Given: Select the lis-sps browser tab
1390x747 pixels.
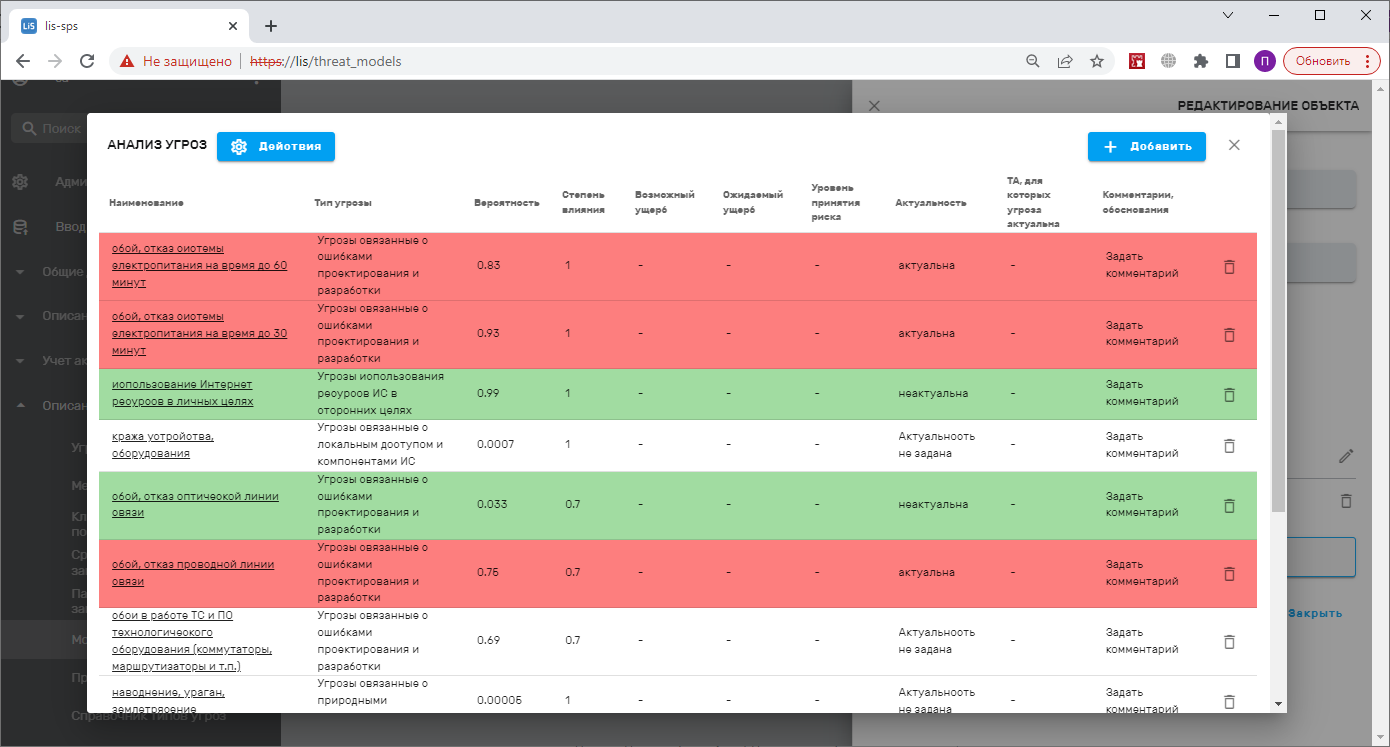Looking at the screenshot, I should pos(130,26).
